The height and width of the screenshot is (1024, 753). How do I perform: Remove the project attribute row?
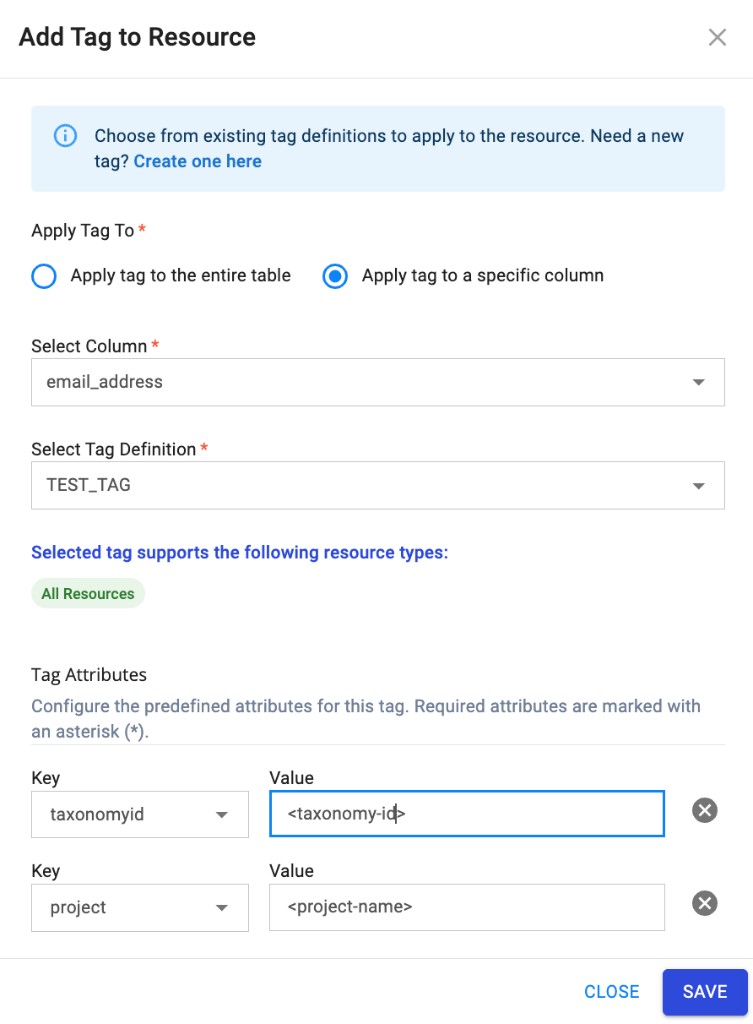pos(704,903)
